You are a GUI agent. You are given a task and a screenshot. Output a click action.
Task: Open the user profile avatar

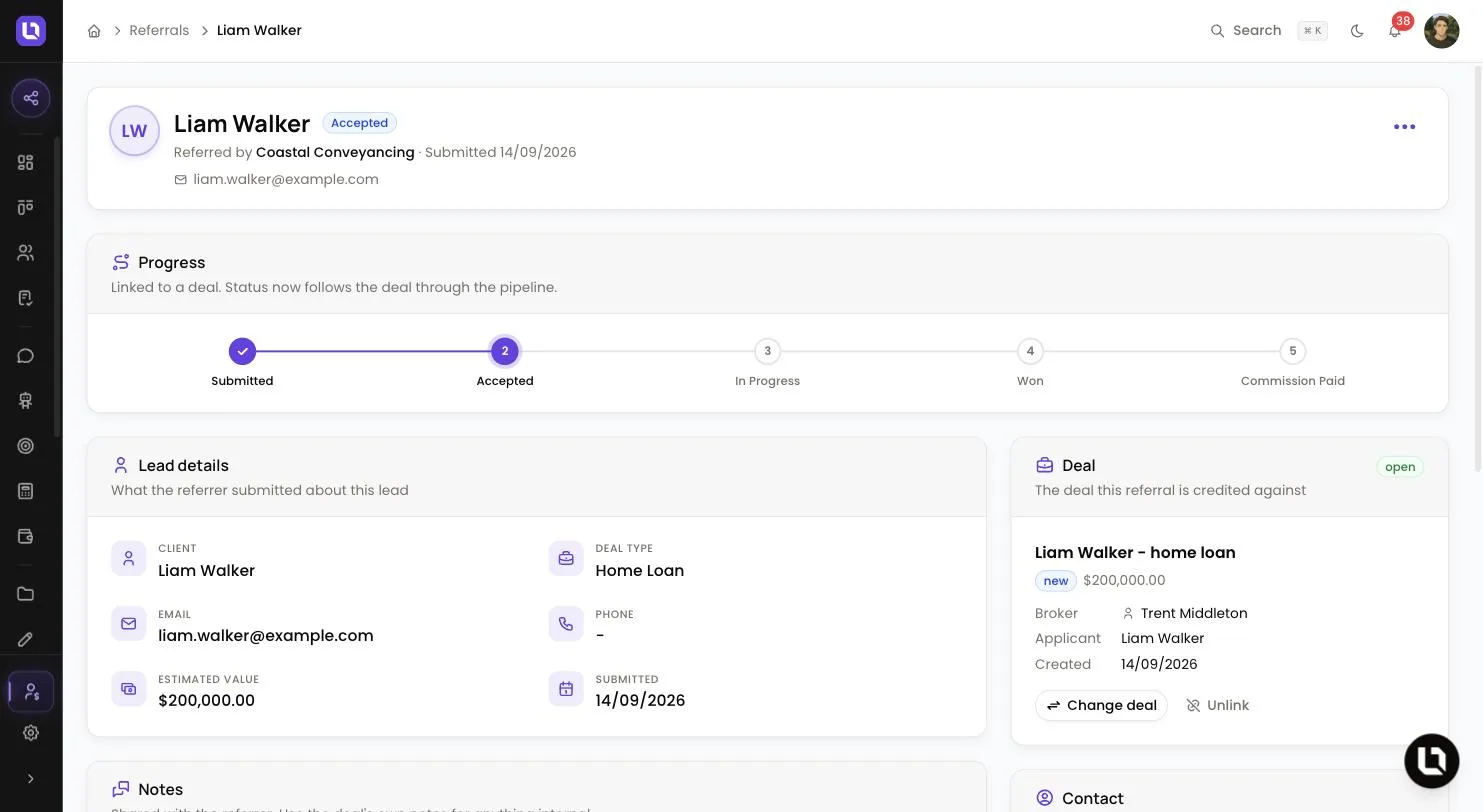coord(1441,31)
